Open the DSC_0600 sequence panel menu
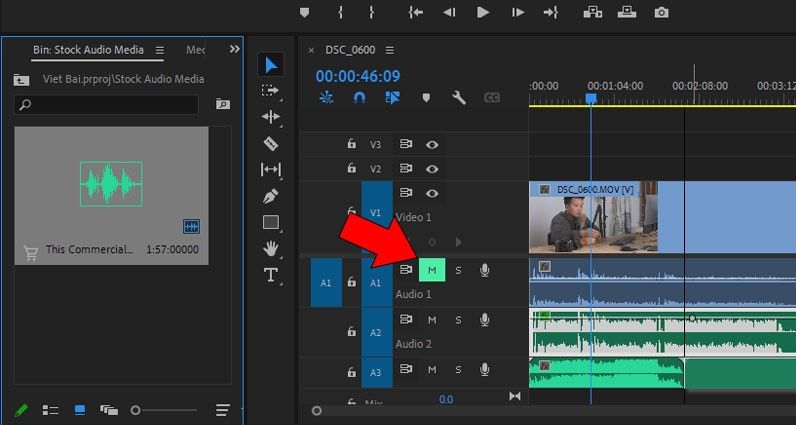This screenshot has width=796, height=425. [x=389, y=50]
